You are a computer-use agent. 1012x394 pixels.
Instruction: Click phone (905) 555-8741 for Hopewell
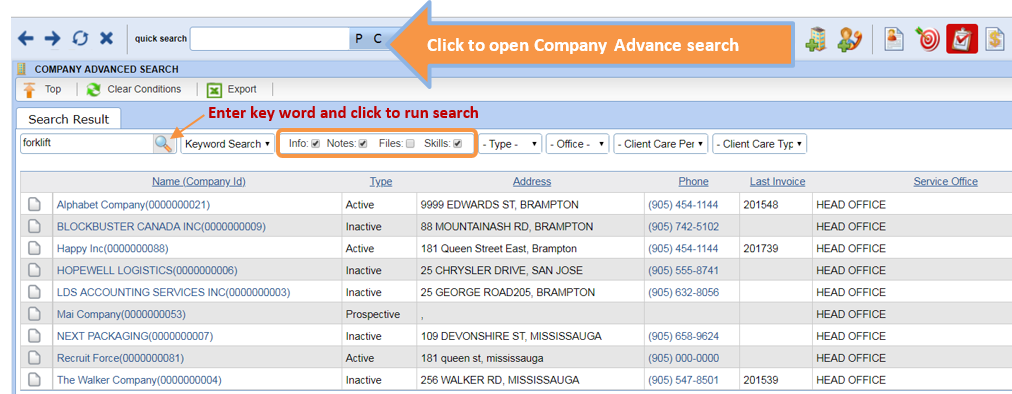click(683, 271)
